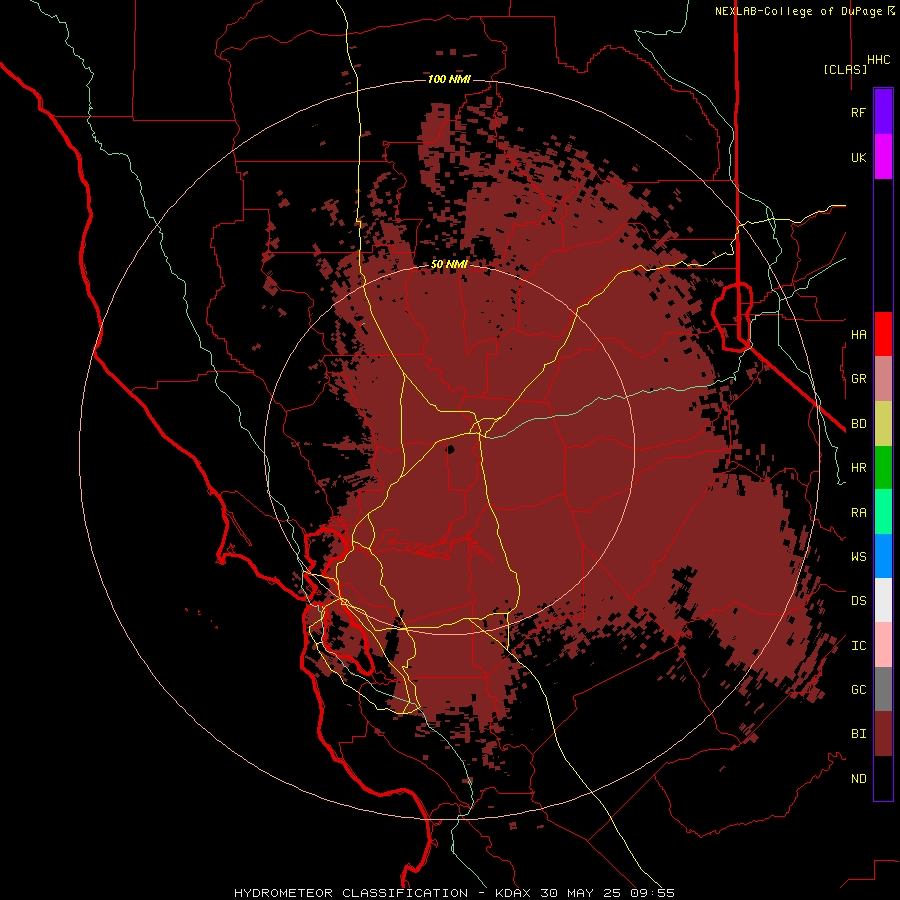Select the BD big drops legend swatch
The height and width of the screenshot is (900, 900).
pos(883,424)
